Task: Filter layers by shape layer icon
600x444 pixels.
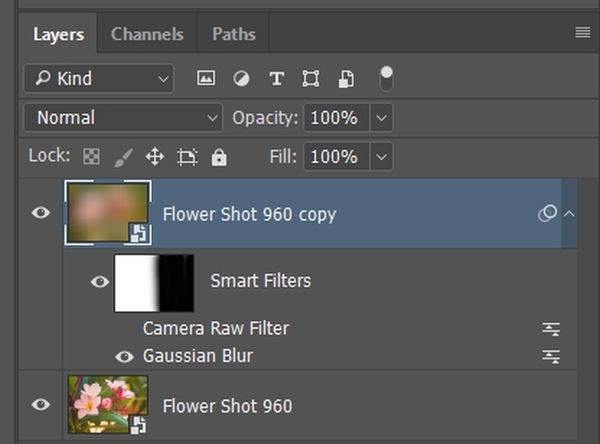Action: click(x=311, y=79)
